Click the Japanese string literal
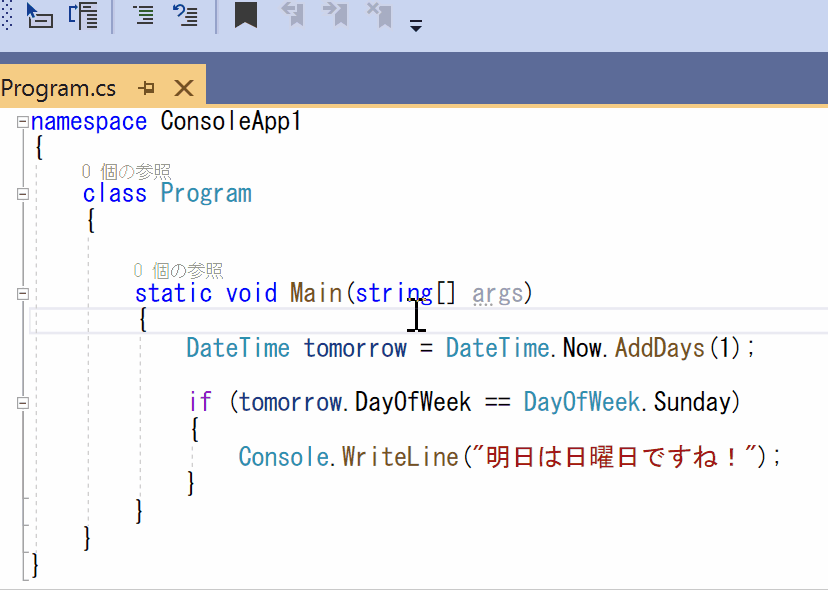The width and height of the screenshot is (828, 590). coord(615,457)
